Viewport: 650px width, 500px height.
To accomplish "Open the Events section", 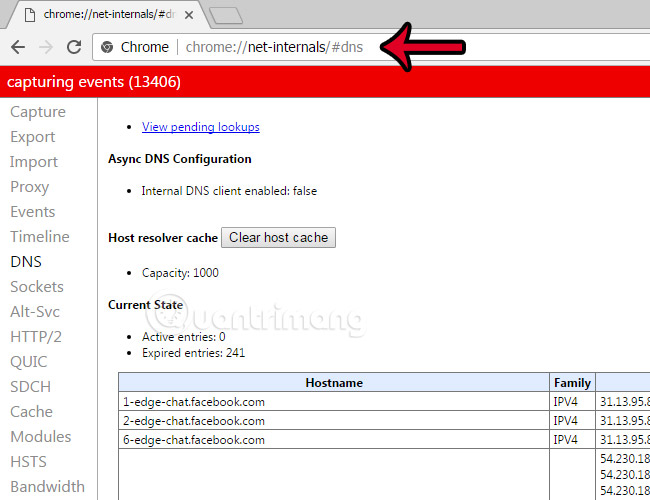I will (32, 211).
